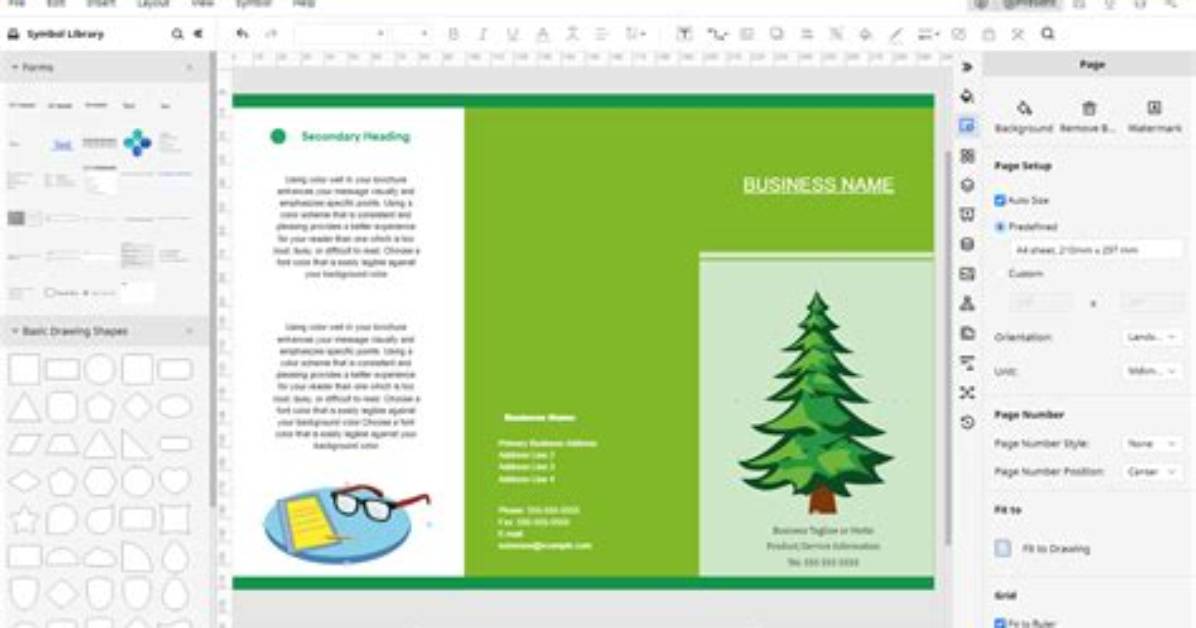Open the Layers panel icon

(x=967, y=185)
